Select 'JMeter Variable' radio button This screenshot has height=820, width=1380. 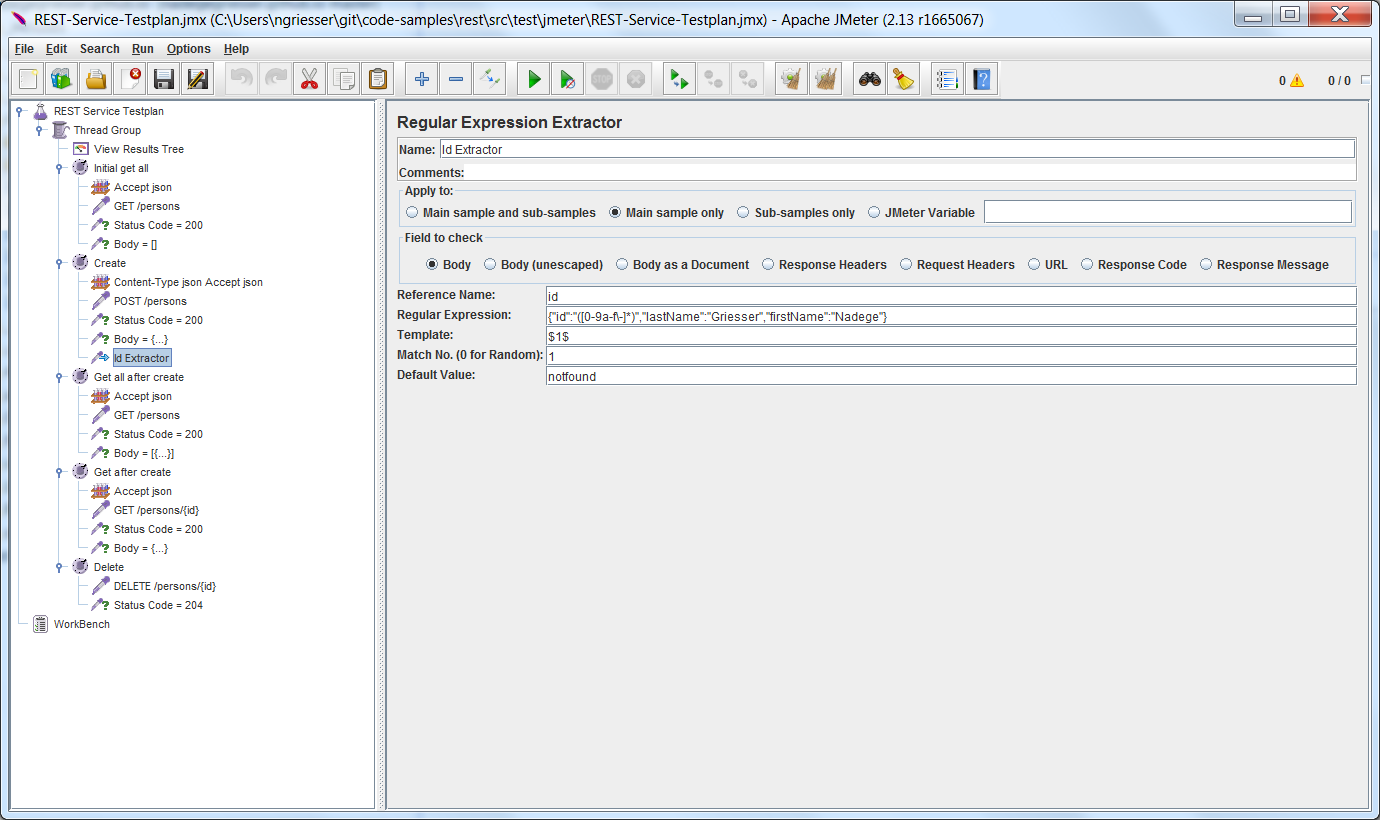click(x=875, y=212)
